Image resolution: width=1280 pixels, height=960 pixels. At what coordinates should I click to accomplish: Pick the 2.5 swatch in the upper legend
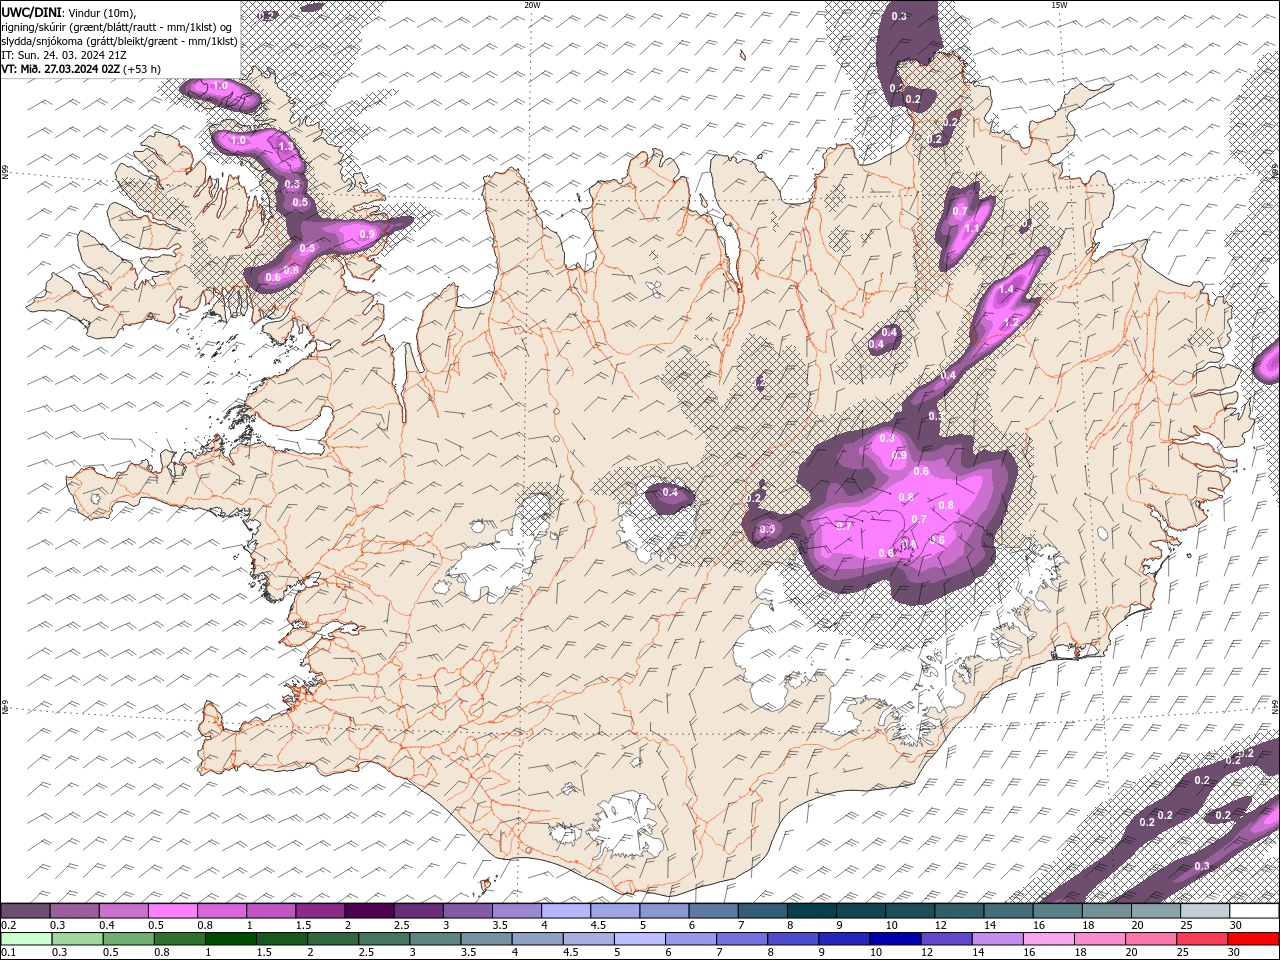coord(418,911)
